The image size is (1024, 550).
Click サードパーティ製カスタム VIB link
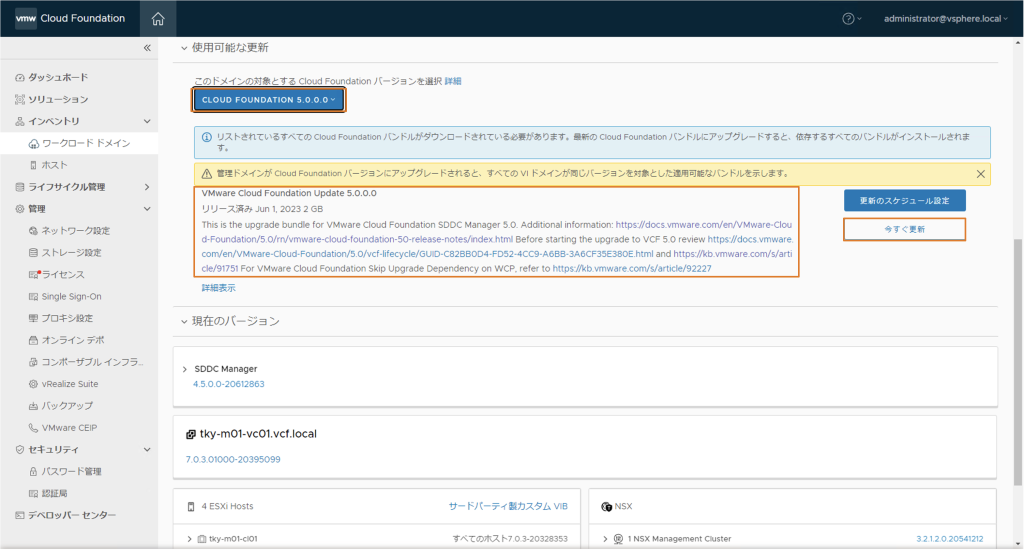508,506
